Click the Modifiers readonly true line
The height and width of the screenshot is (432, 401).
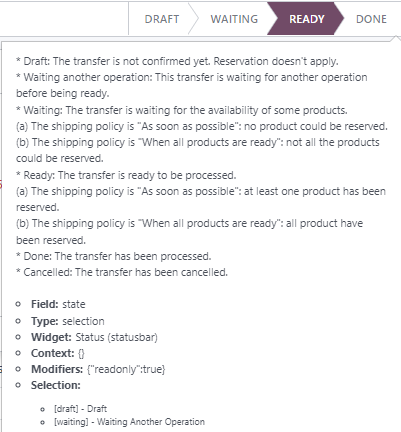coord(98,369)
